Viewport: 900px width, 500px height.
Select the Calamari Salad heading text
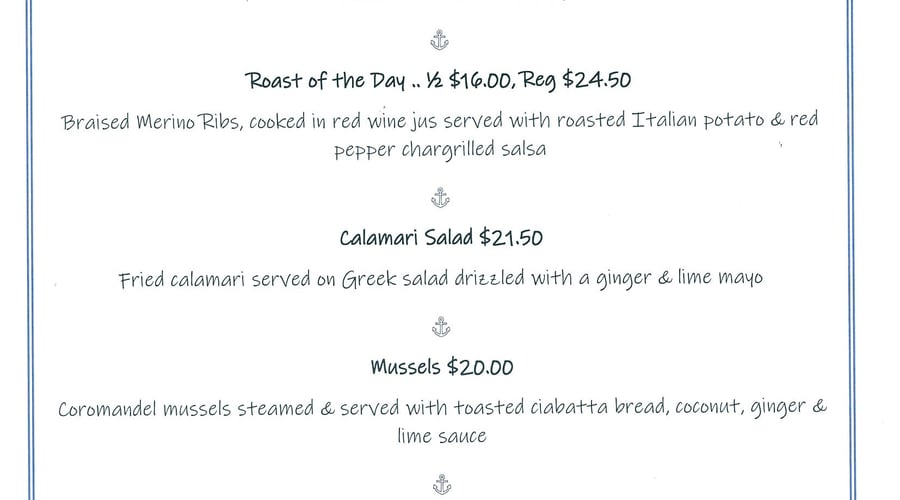click(x=406, y=238)
